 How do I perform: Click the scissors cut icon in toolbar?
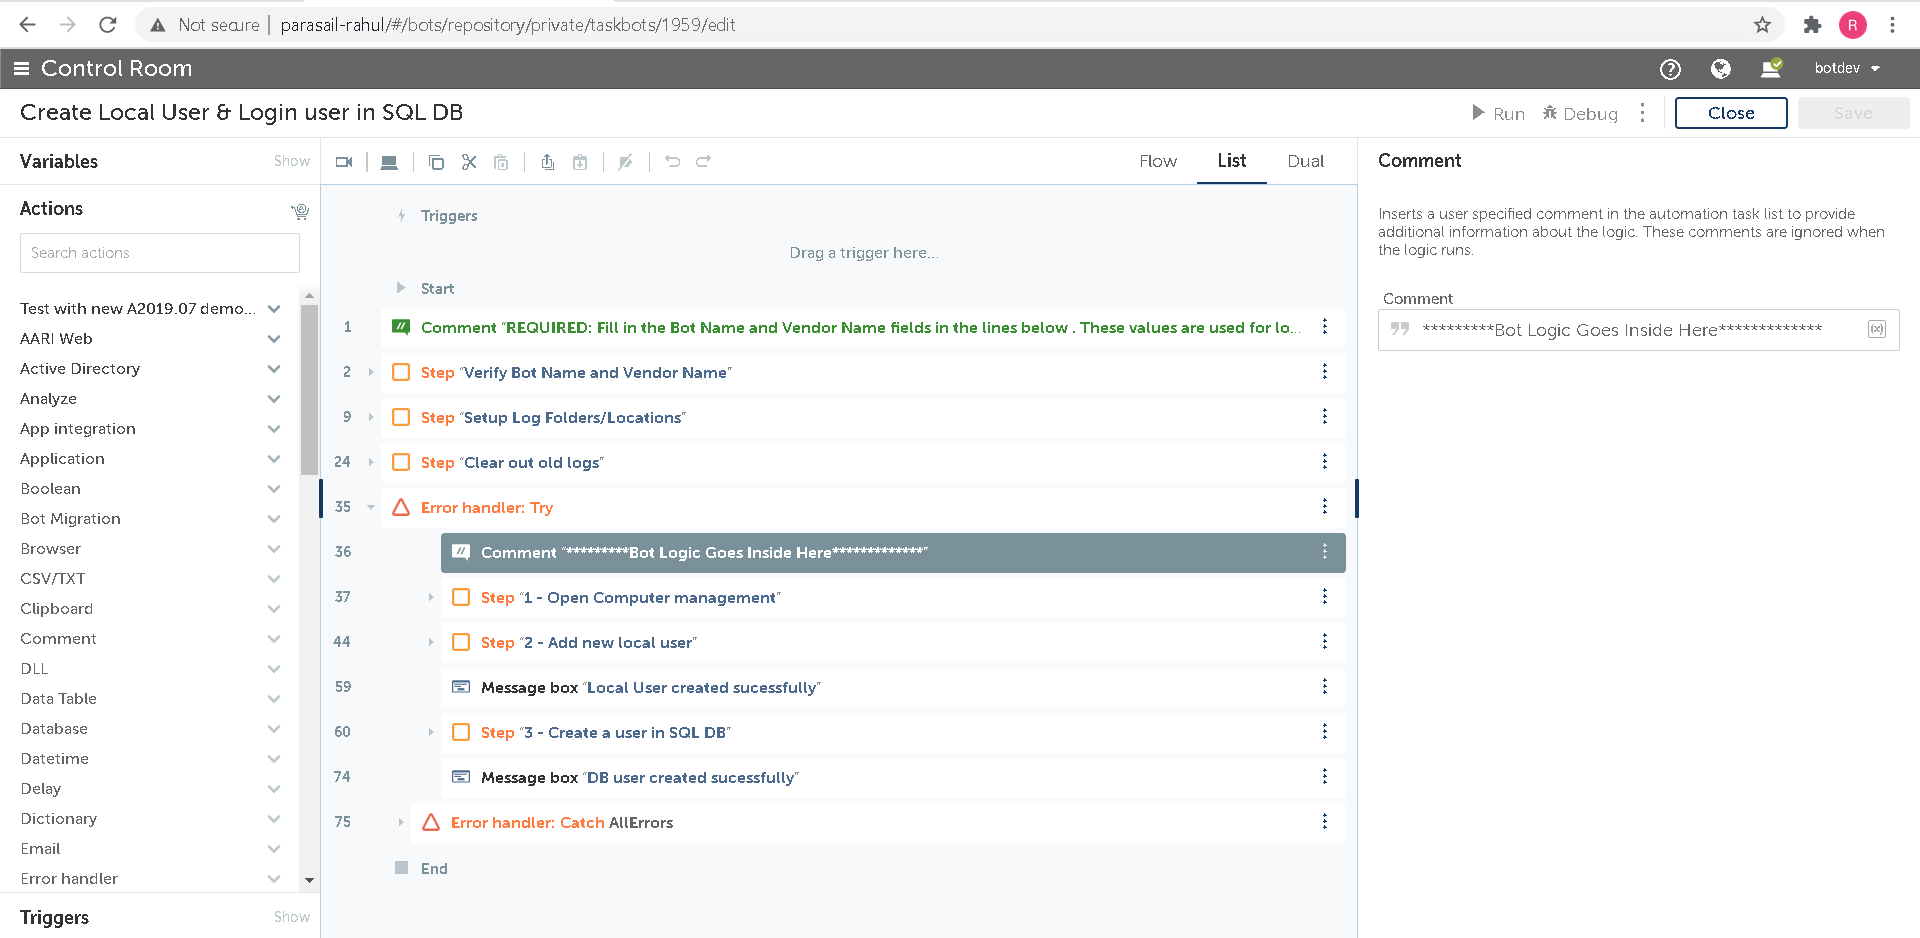click(469, 162)
